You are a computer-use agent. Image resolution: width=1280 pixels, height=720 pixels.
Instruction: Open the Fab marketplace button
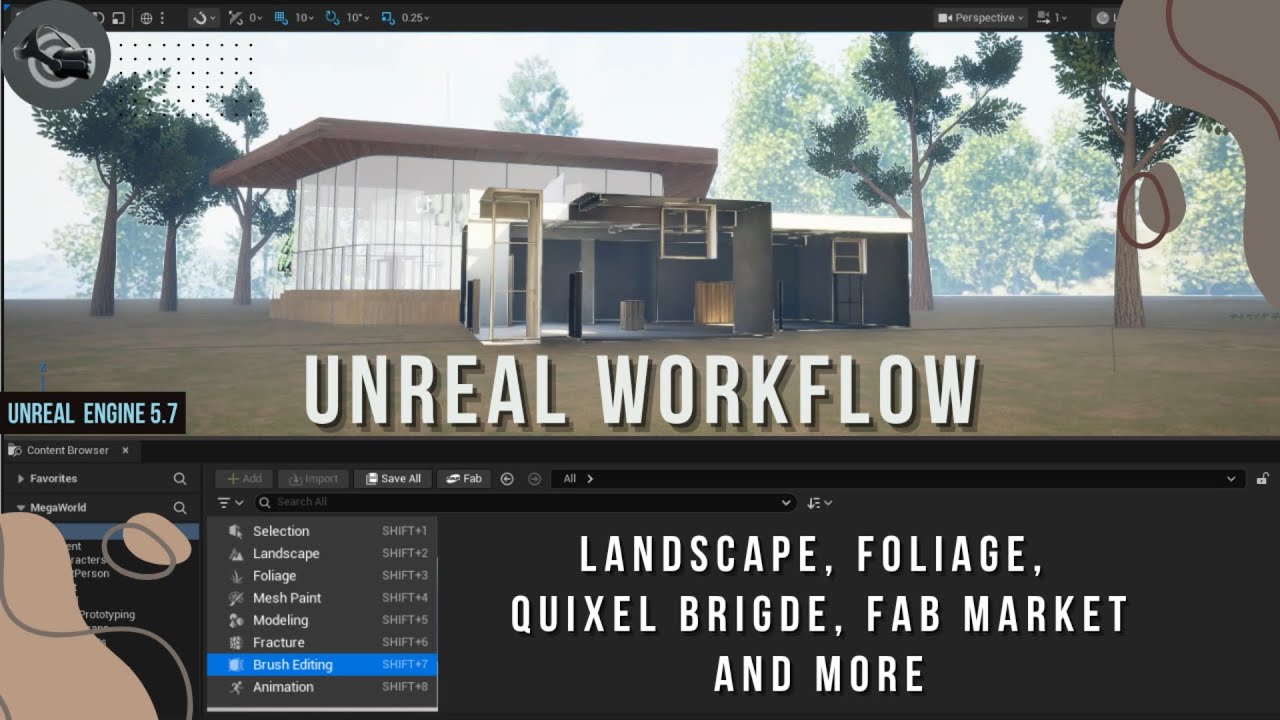pyautogui.click(x=463, y=479)
